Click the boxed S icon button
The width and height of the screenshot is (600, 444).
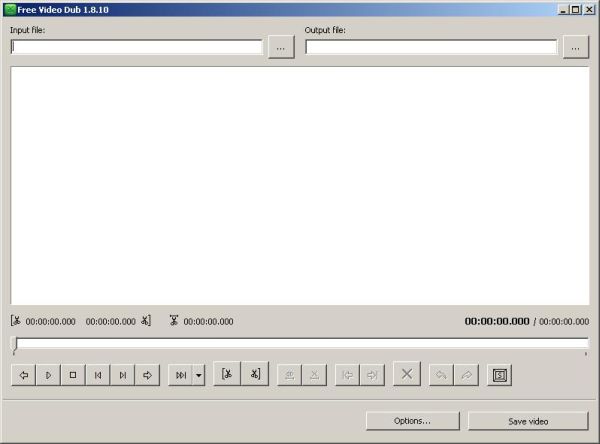(501, 375)
